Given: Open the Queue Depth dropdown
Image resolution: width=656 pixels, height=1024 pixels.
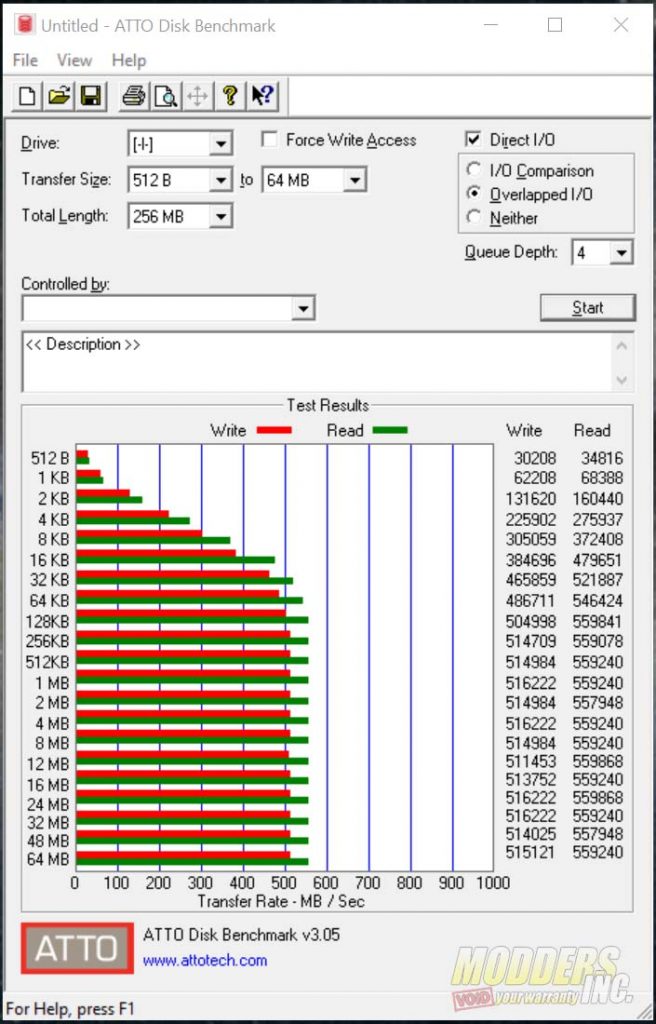Looking at the screenshot, I should (x=621, y=253).
